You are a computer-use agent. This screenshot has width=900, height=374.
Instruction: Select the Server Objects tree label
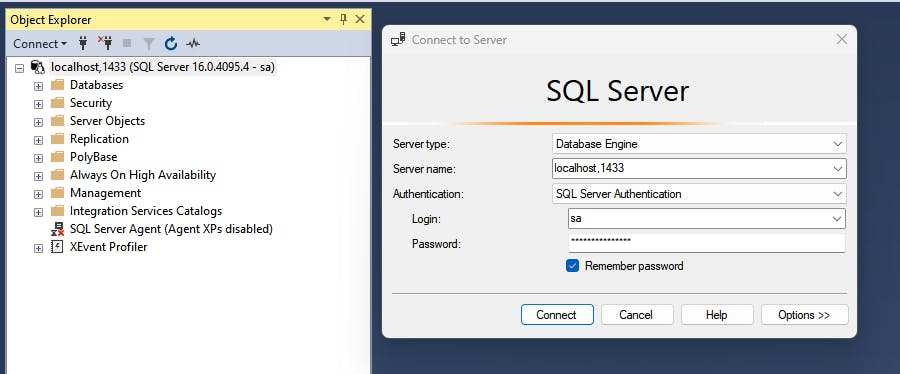(107, 121)
